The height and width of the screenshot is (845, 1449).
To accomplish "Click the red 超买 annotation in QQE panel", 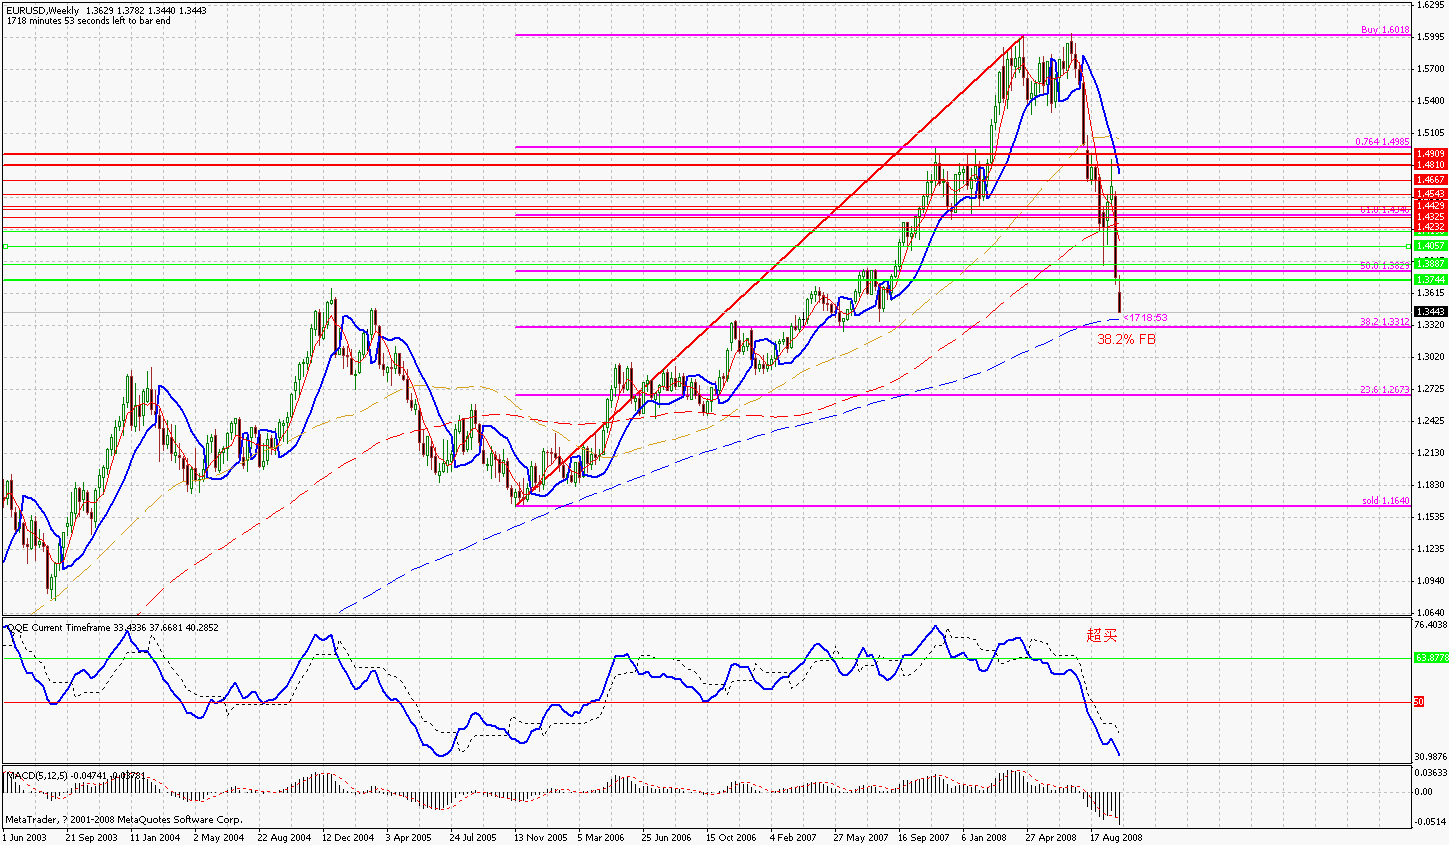I will [x=1102, y=635].
